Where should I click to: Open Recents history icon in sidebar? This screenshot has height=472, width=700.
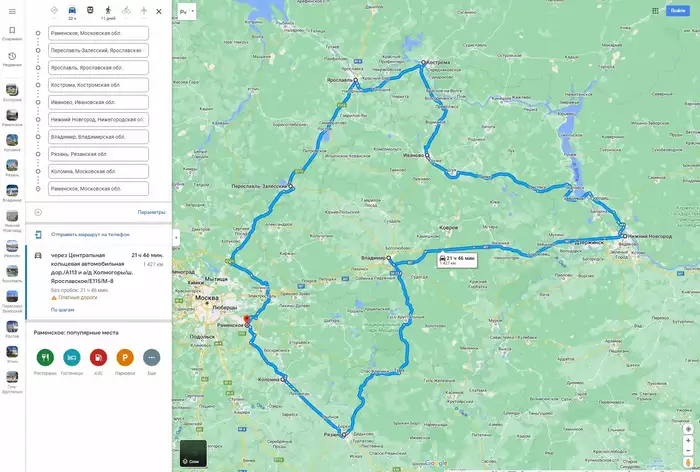[12, 59]
